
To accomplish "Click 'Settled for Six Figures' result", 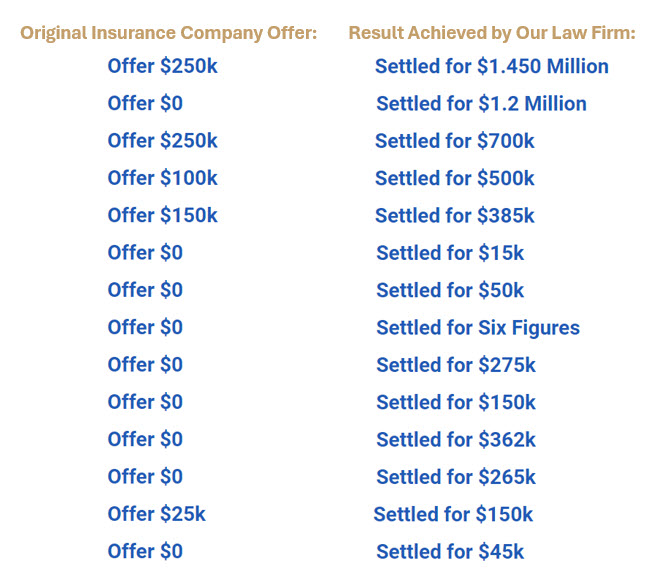I will pos(478,328).
